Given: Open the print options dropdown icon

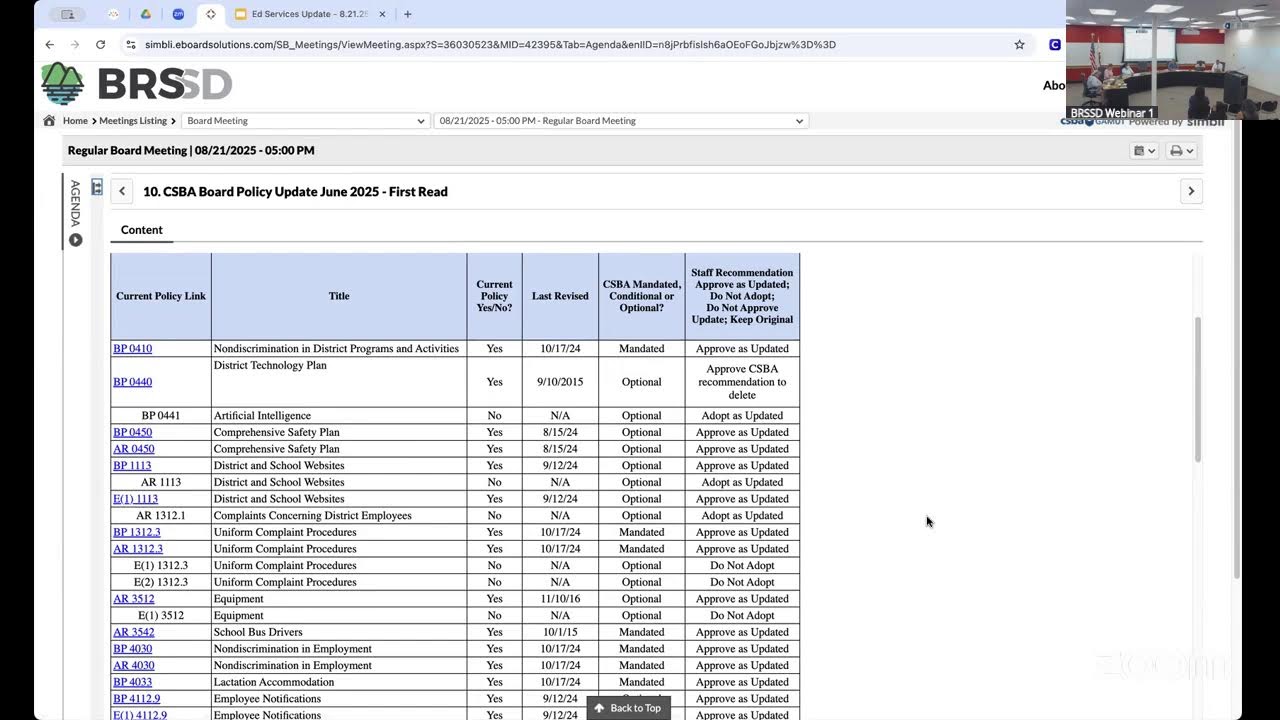Looking at the screenshot, I should coord(1181,151).
